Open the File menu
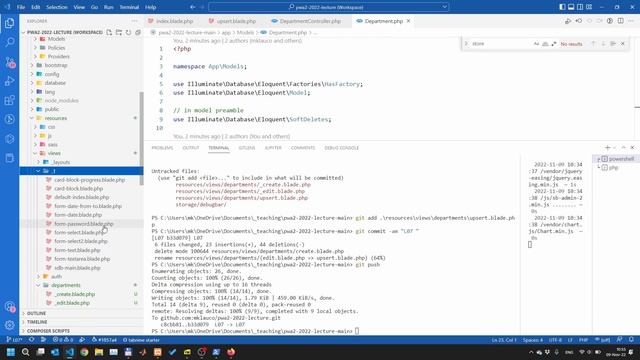640x360 pixels. [21, 7]
